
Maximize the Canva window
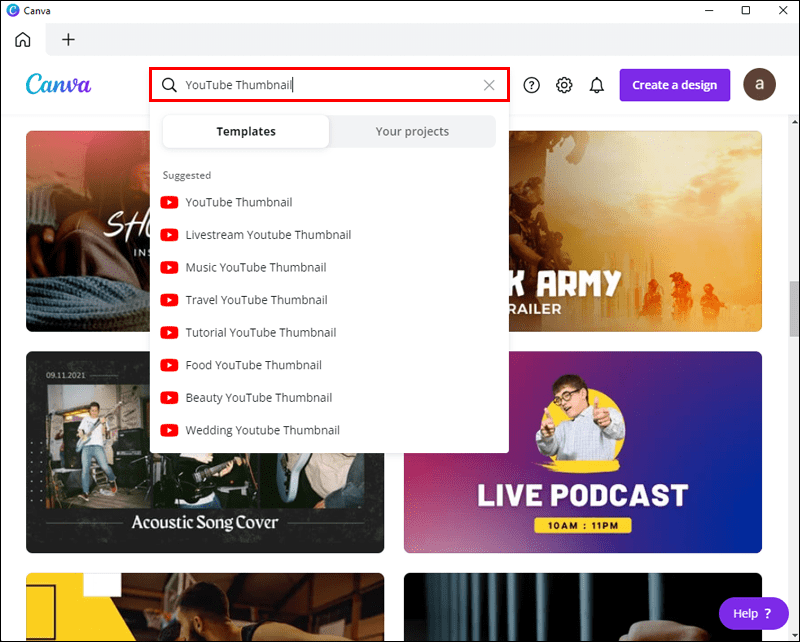[x=745, y=10]
